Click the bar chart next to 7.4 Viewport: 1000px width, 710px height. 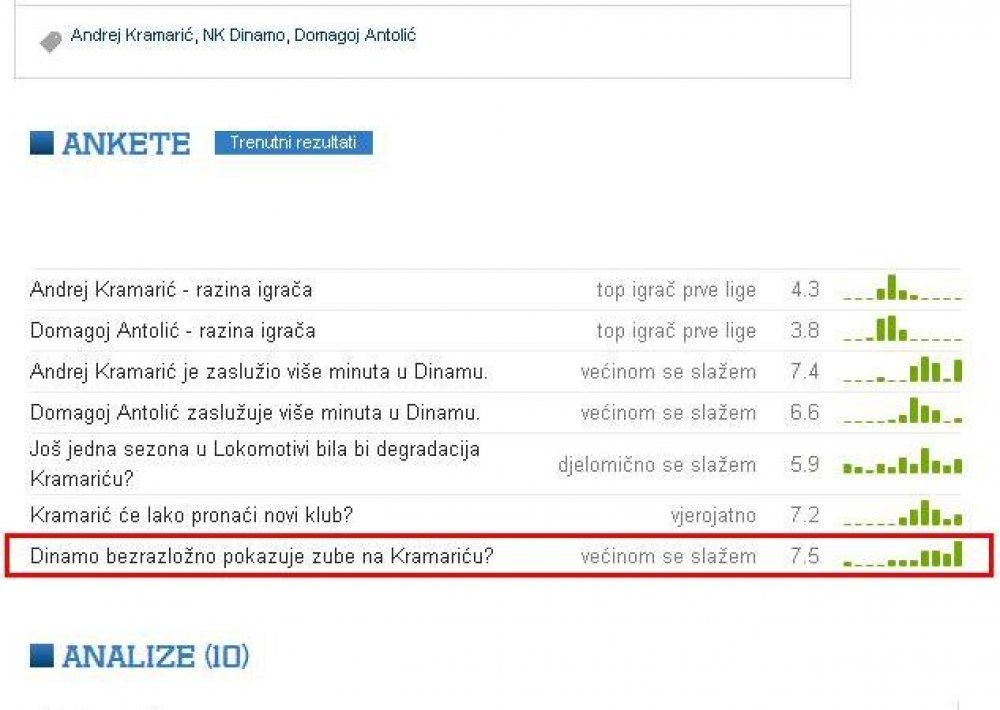click(902, 370)
